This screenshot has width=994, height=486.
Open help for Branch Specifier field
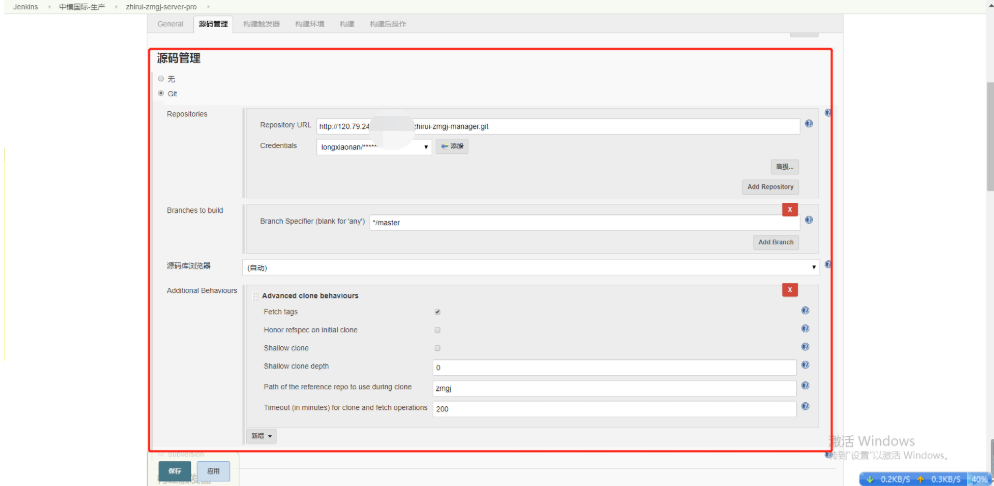[808, 221]
